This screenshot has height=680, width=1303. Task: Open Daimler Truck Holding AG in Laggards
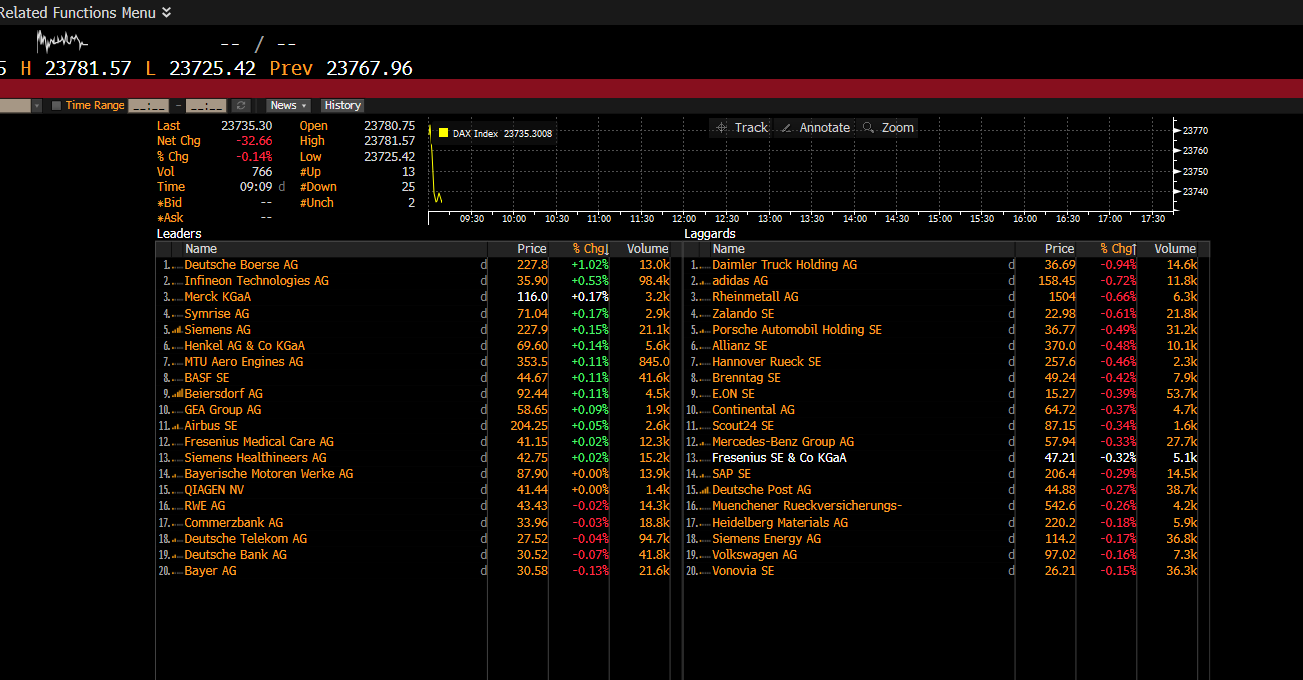click(x=784, y=265)
